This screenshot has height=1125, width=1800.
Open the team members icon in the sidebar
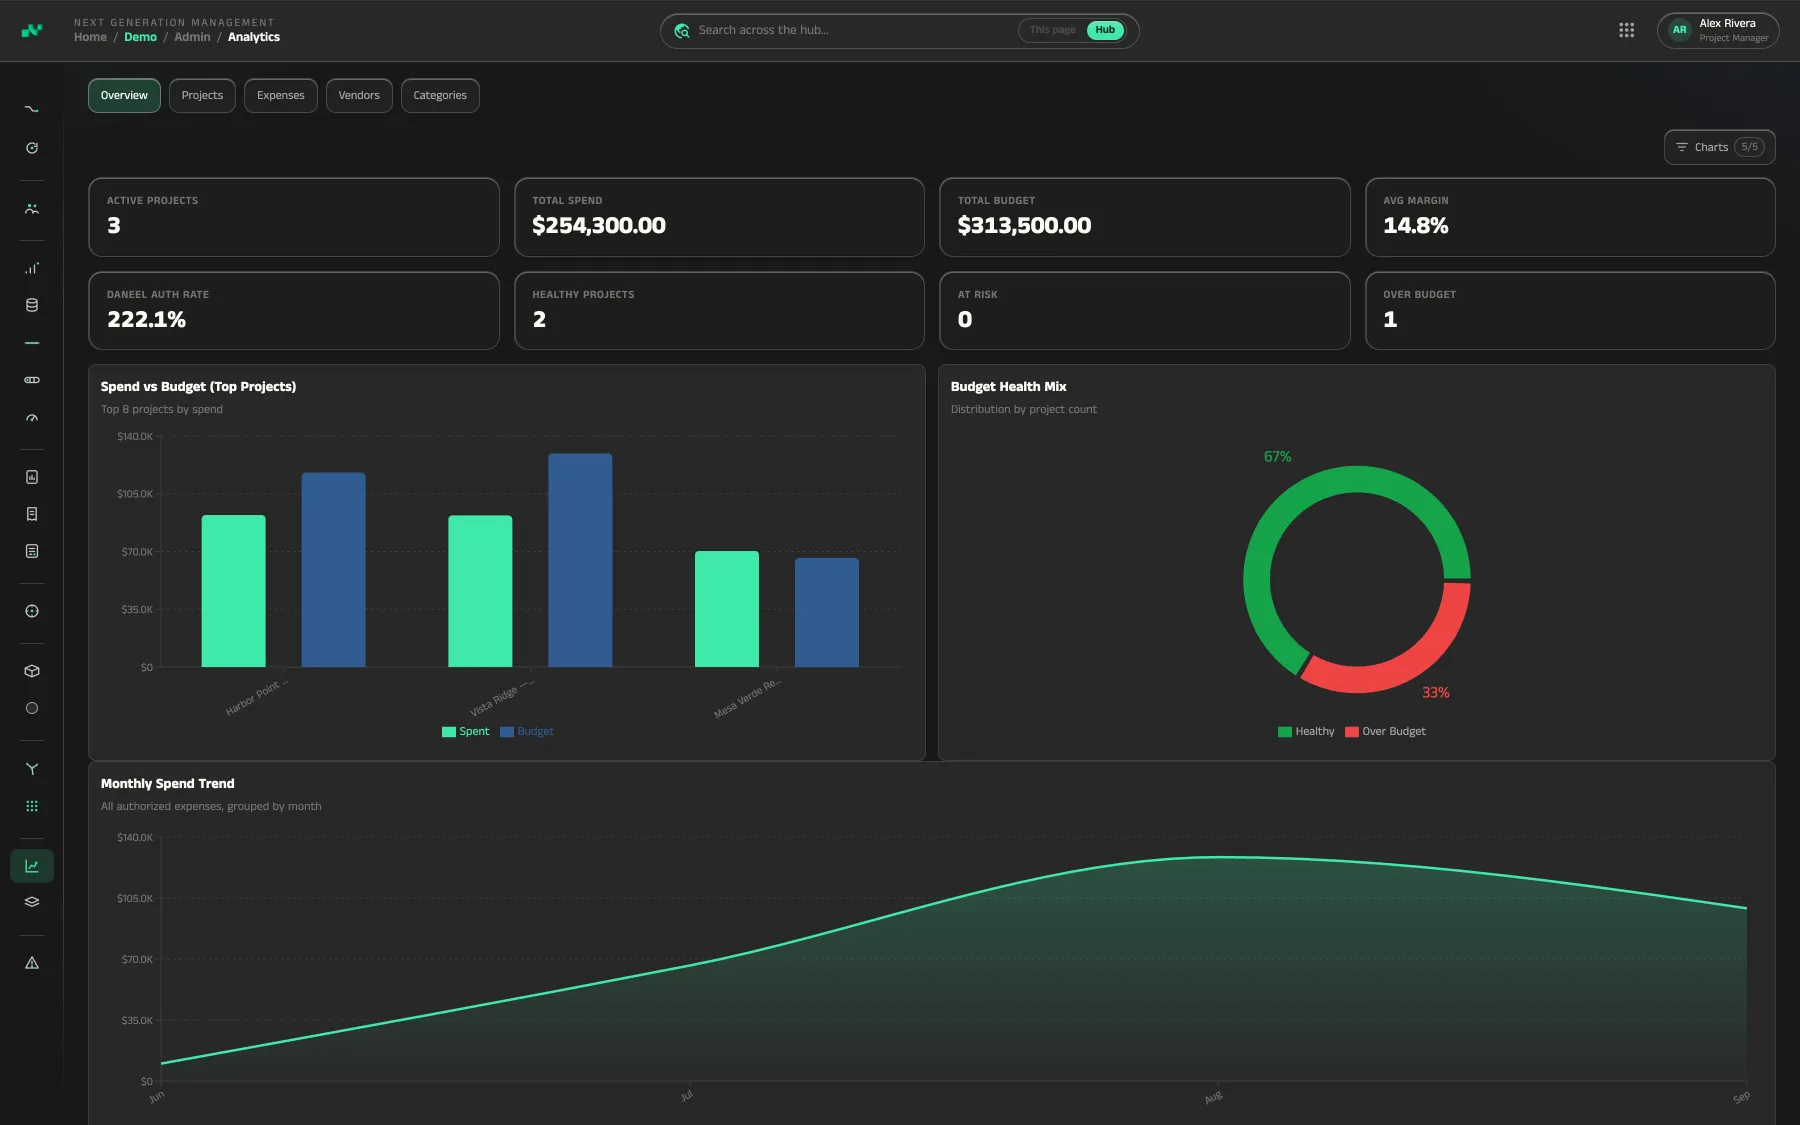(32, 209)
